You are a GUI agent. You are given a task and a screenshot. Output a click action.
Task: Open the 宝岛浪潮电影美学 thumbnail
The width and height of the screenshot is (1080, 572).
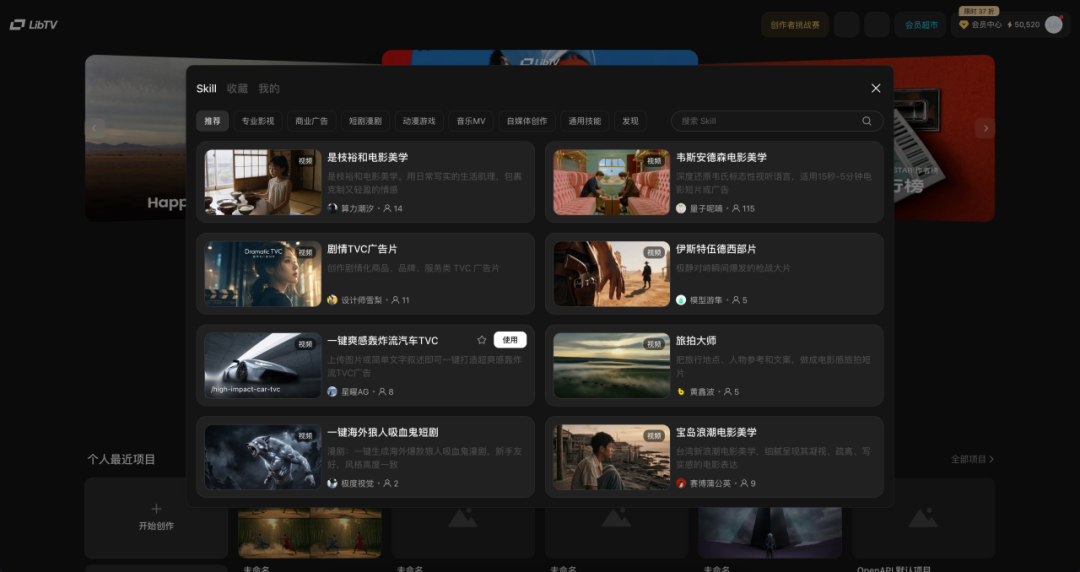tap(612, 457)
